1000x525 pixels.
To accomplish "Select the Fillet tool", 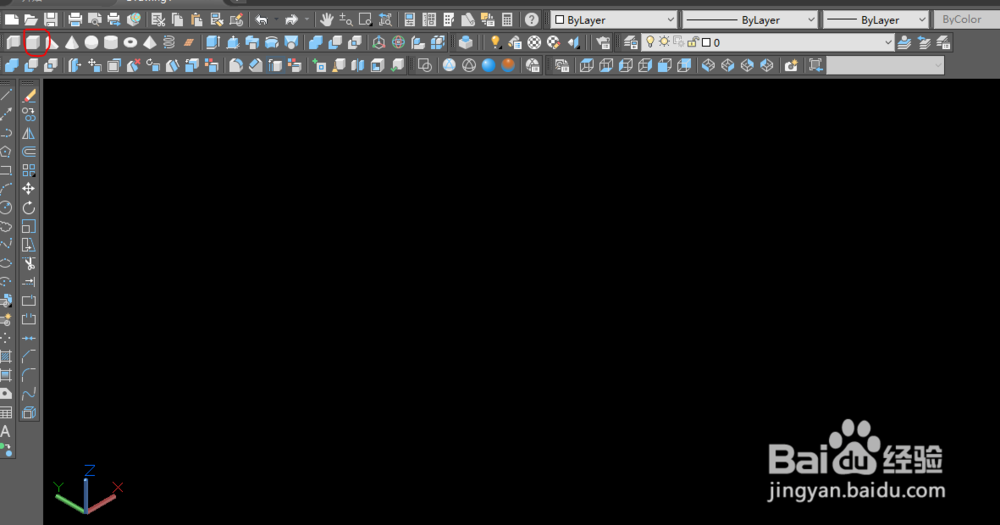I will [x=29, y=375].
